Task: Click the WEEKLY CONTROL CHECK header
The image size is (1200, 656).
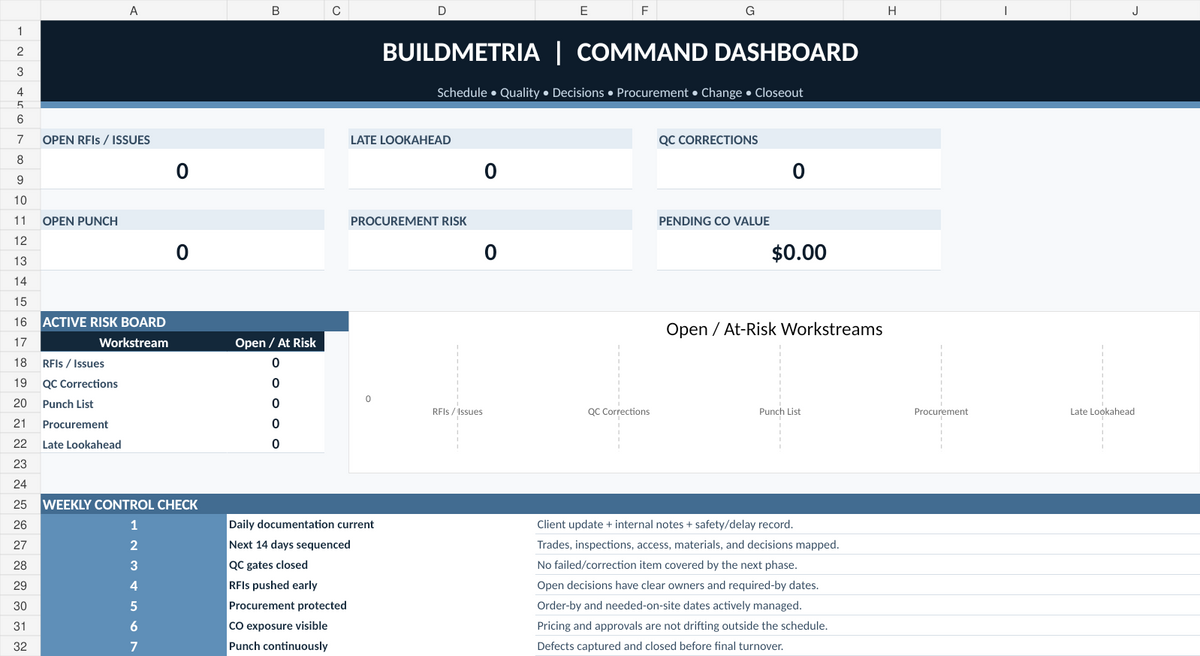Action: [x=620, y=504]
